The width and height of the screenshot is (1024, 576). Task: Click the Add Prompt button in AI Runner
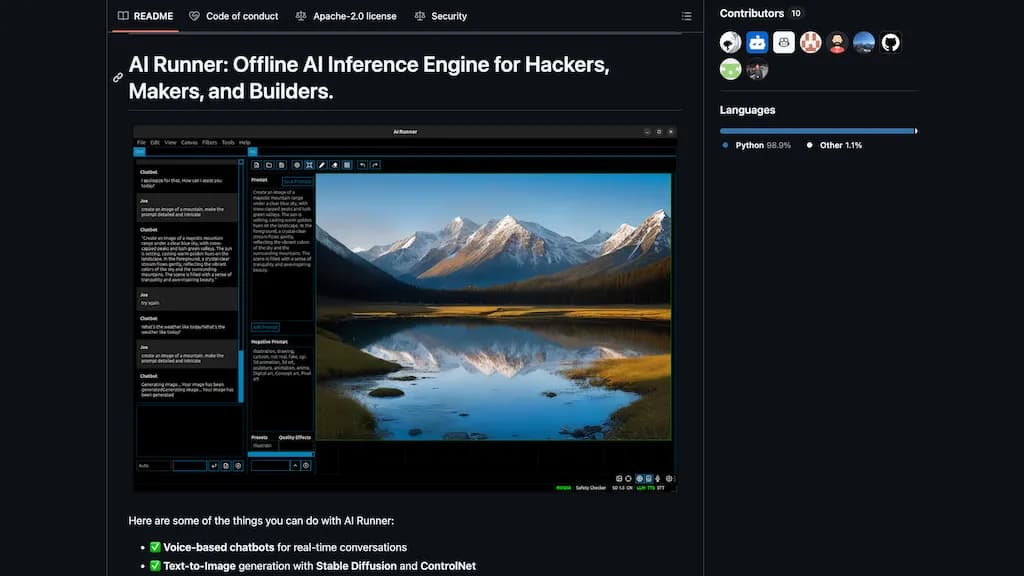pos(265,327)
